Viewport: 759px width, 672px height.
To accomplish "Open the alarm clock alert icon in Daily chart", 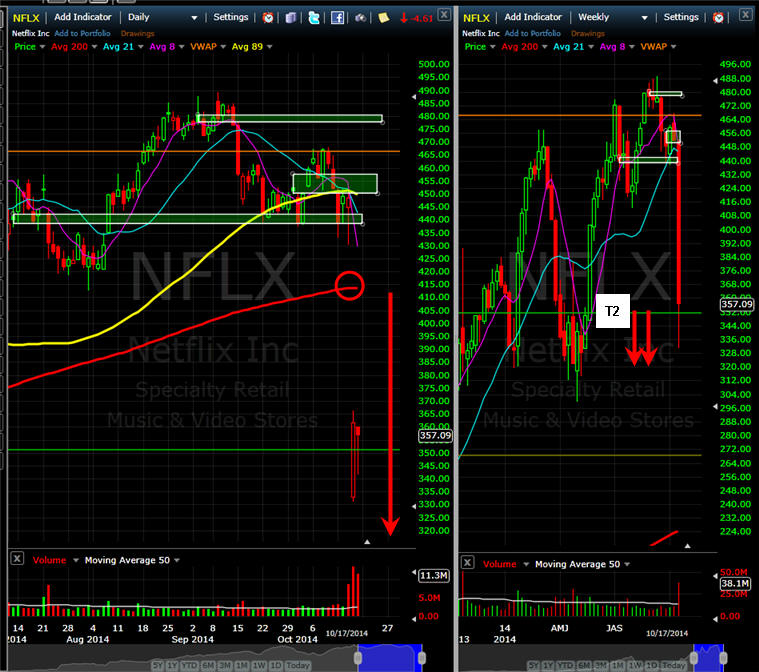I will click(268, 18).
